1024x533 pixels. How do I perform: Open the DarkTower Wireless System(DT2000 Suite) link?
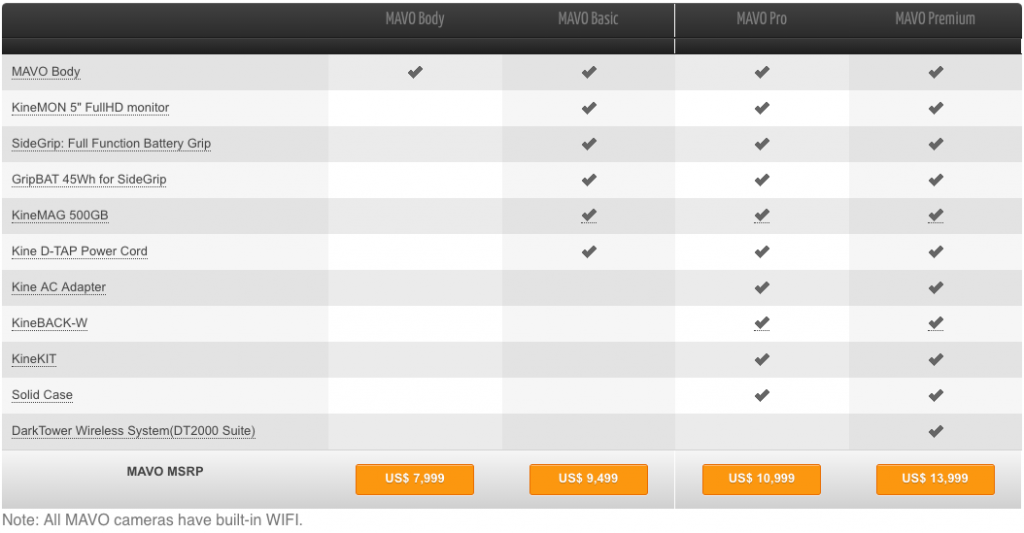[133, 431]
